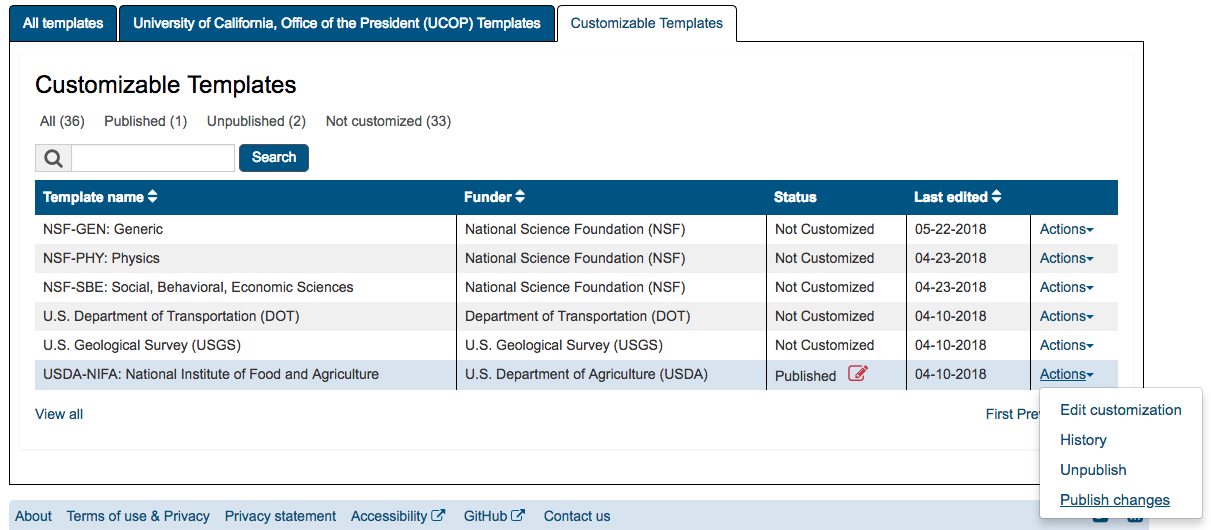
Task: Switch to the All templates tab
Action: point(63,23)
